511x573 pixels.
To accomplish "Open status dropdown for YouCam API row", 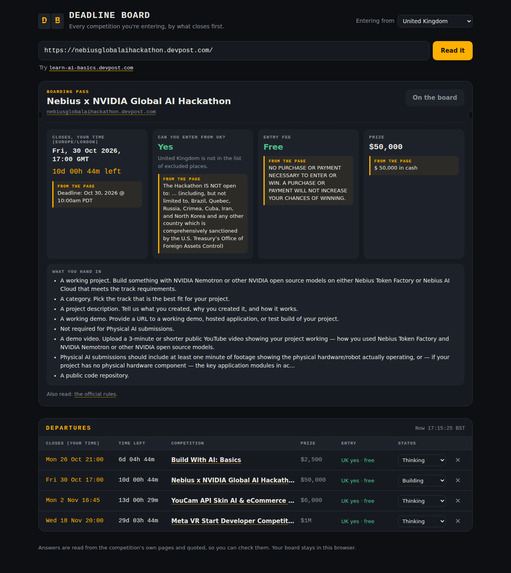I will tap(423, 501).
